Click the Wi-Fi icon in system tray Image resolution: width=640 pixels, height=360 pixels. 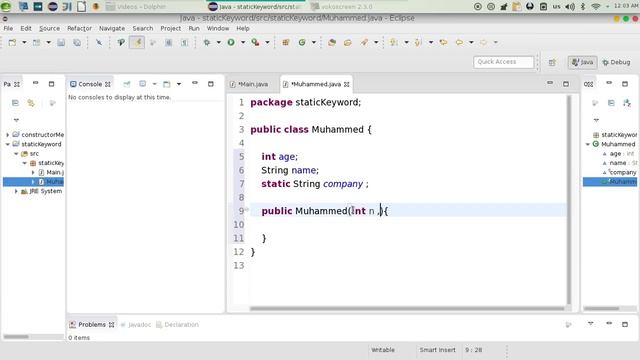596,7
